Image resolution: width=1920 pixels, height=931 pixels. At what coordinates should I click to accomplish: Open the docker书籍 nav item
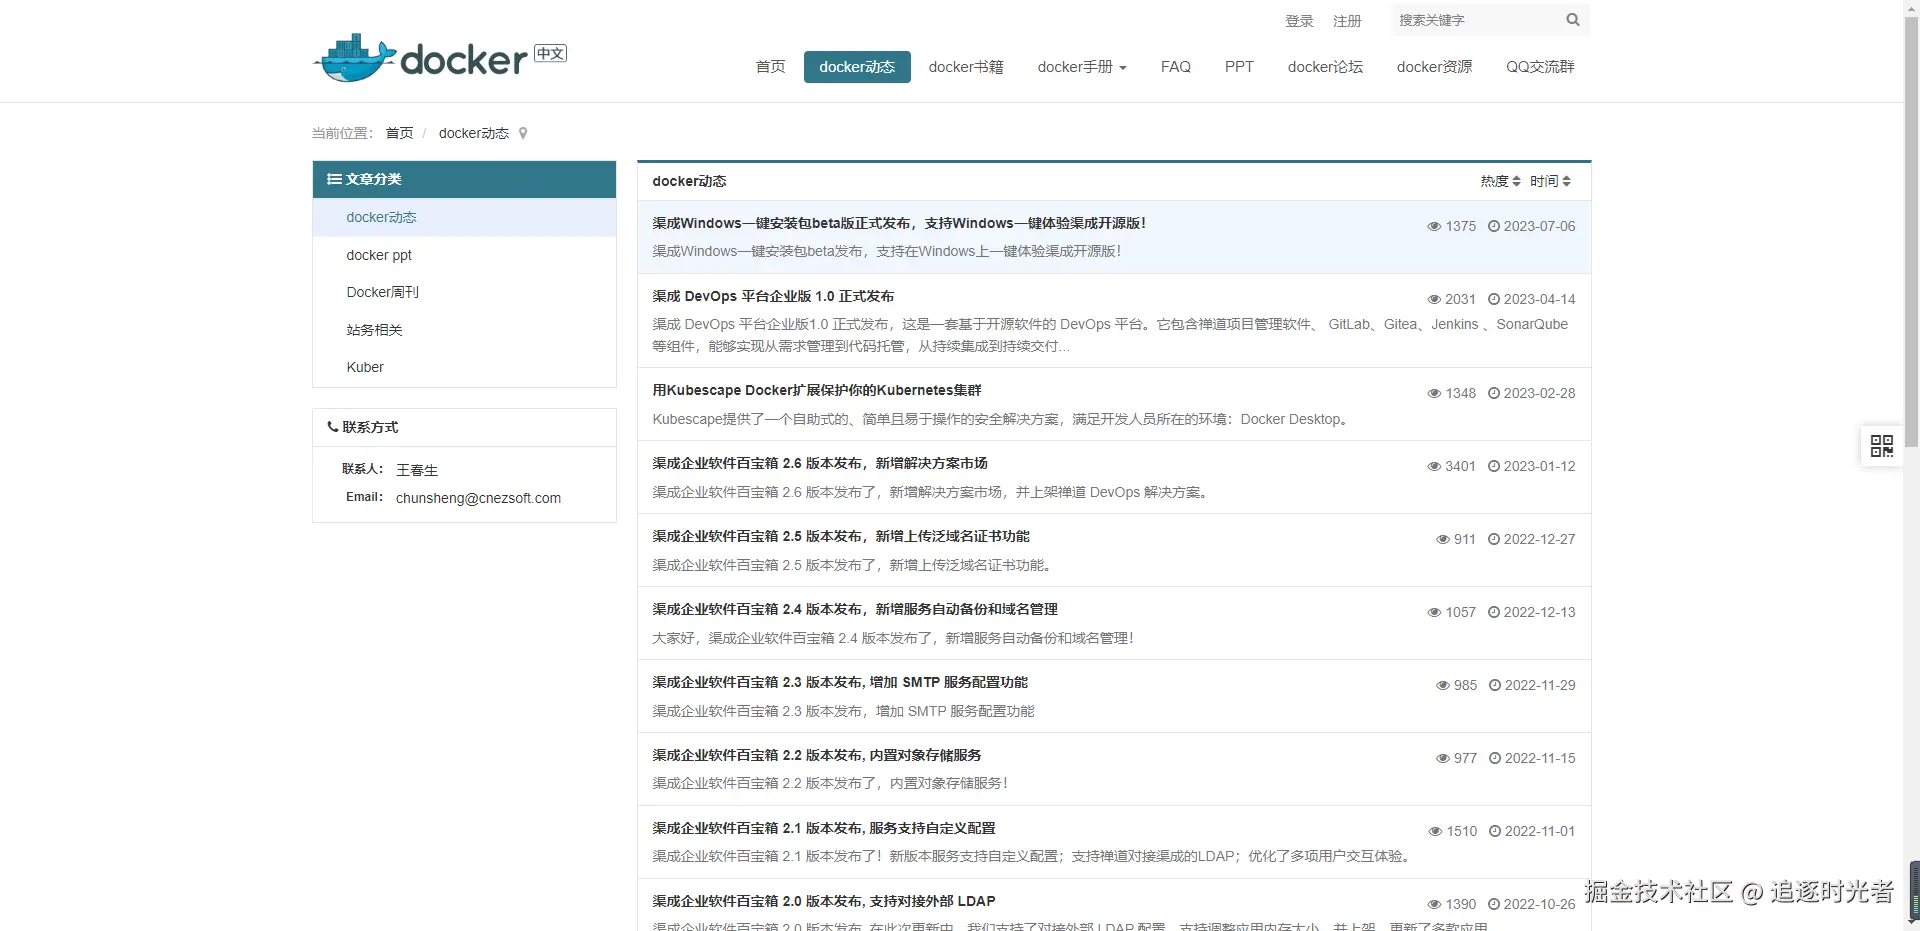coord(966,67)
